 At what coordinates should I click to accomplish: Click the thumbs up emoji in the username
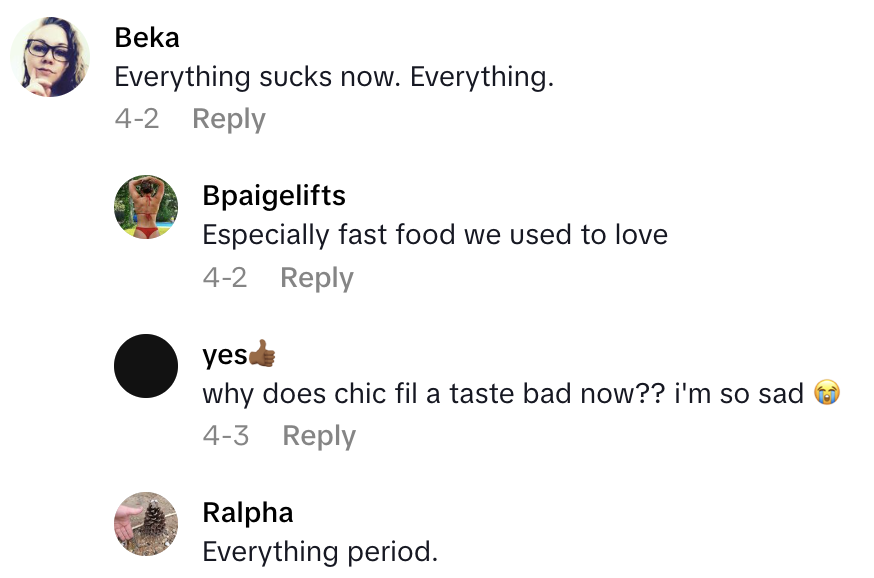coord(262,354)
